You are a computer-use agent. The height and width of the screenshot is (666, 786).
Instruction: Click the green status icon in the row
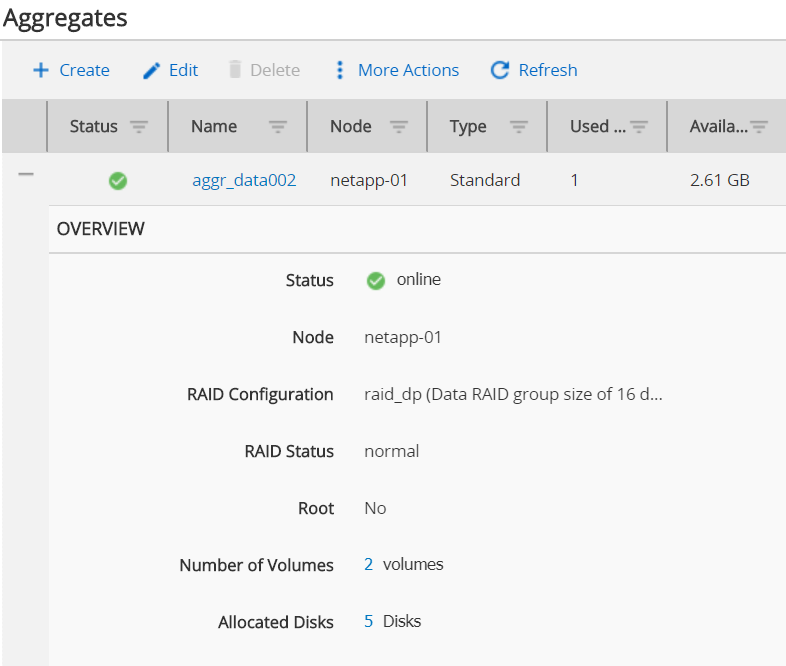(x=118, y=181)
